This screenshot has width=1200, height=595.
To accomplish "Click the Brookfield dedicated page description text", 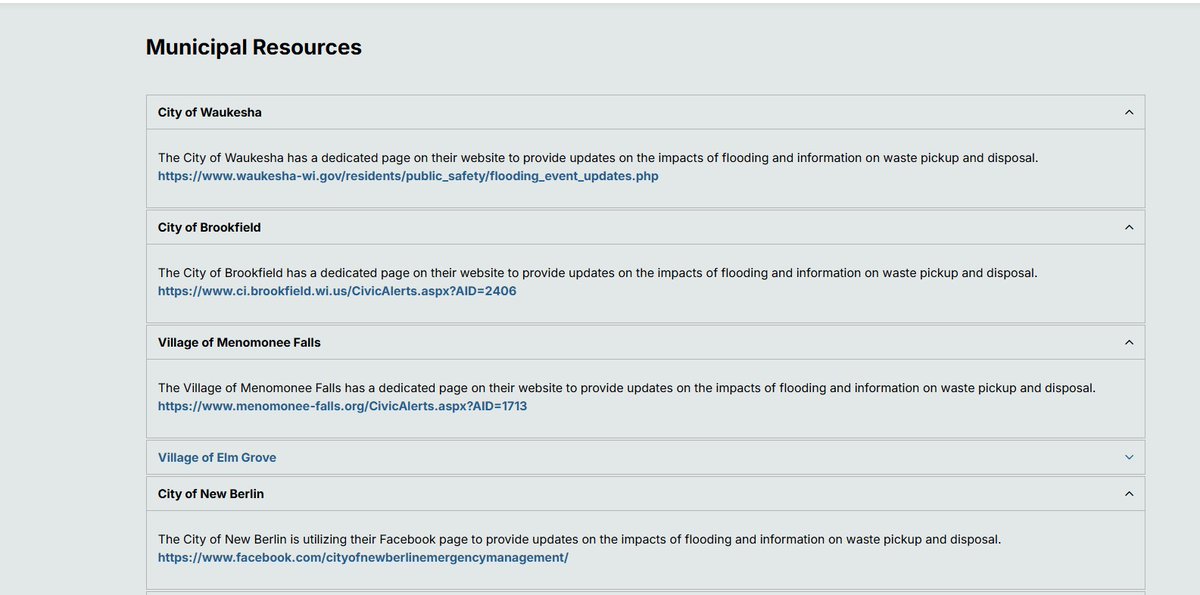I will click(x=598, y=273).
